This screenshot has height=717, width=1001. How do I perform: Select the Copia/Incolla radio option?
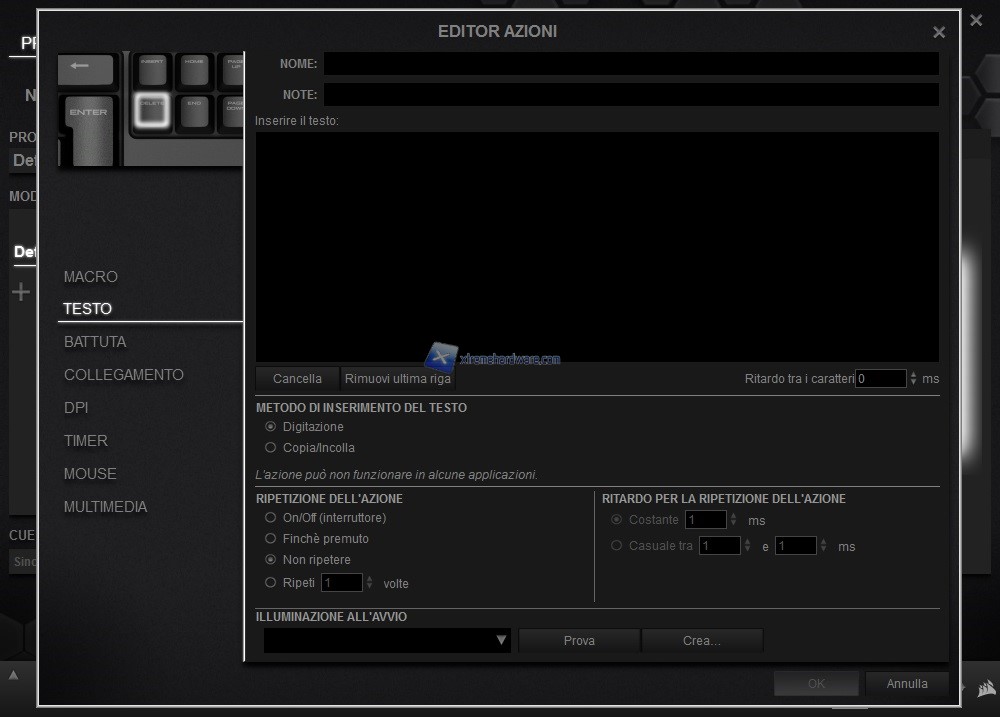[270, 448]
